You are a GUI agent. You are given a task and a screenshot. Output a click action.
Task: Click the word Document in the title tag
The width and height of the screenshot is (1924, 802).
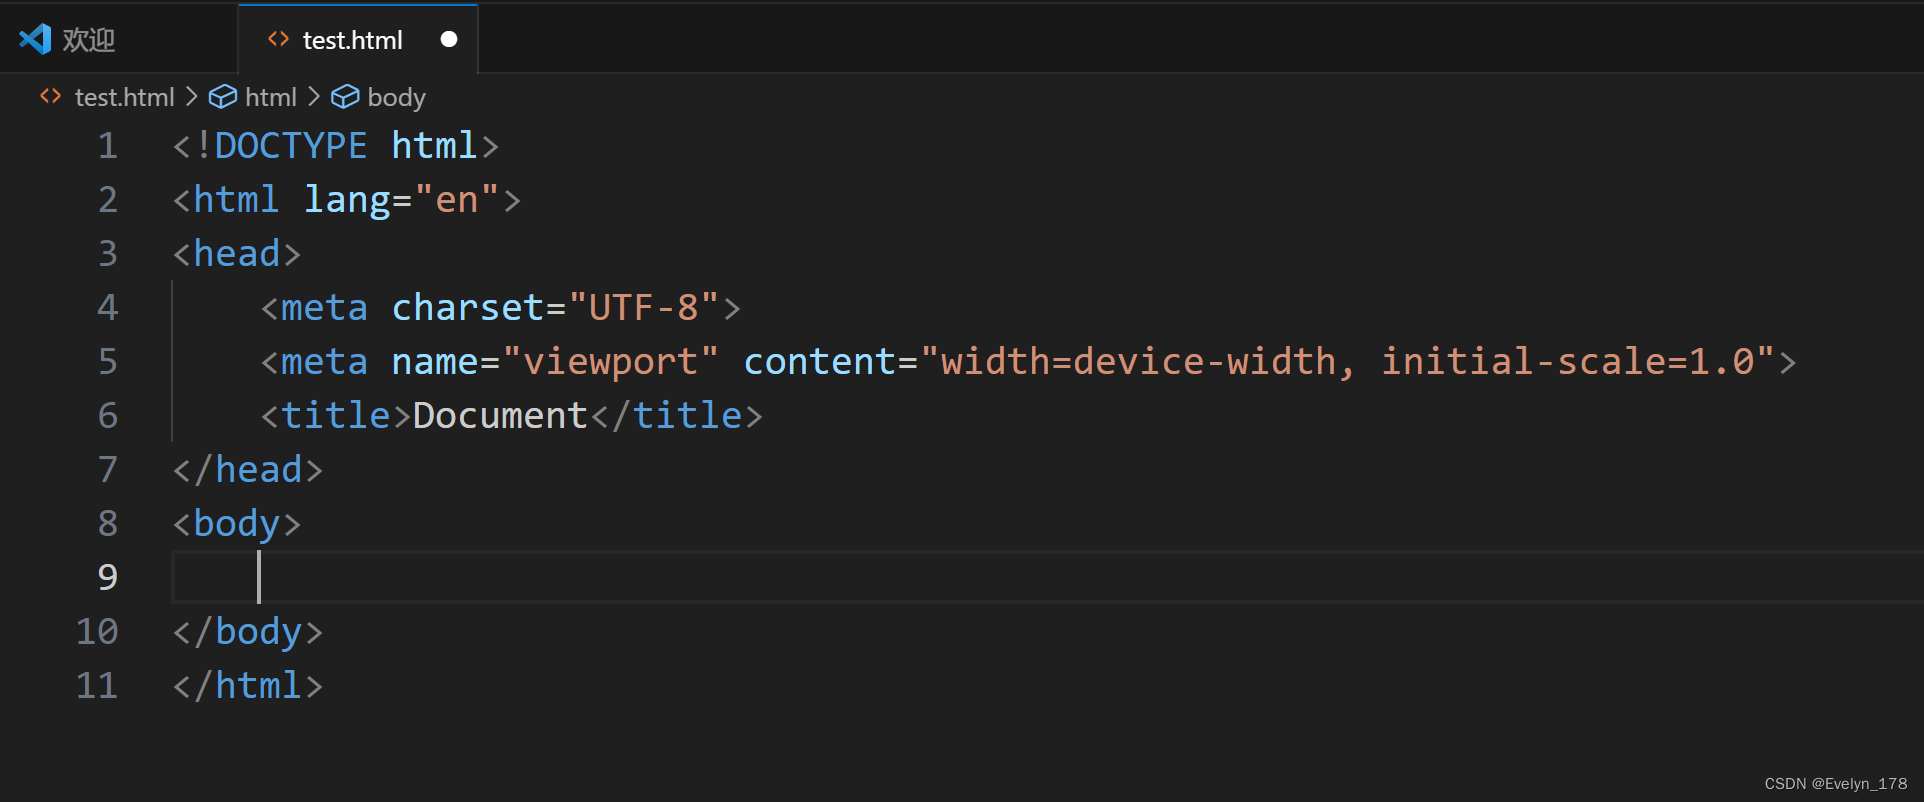pos(500,415)
